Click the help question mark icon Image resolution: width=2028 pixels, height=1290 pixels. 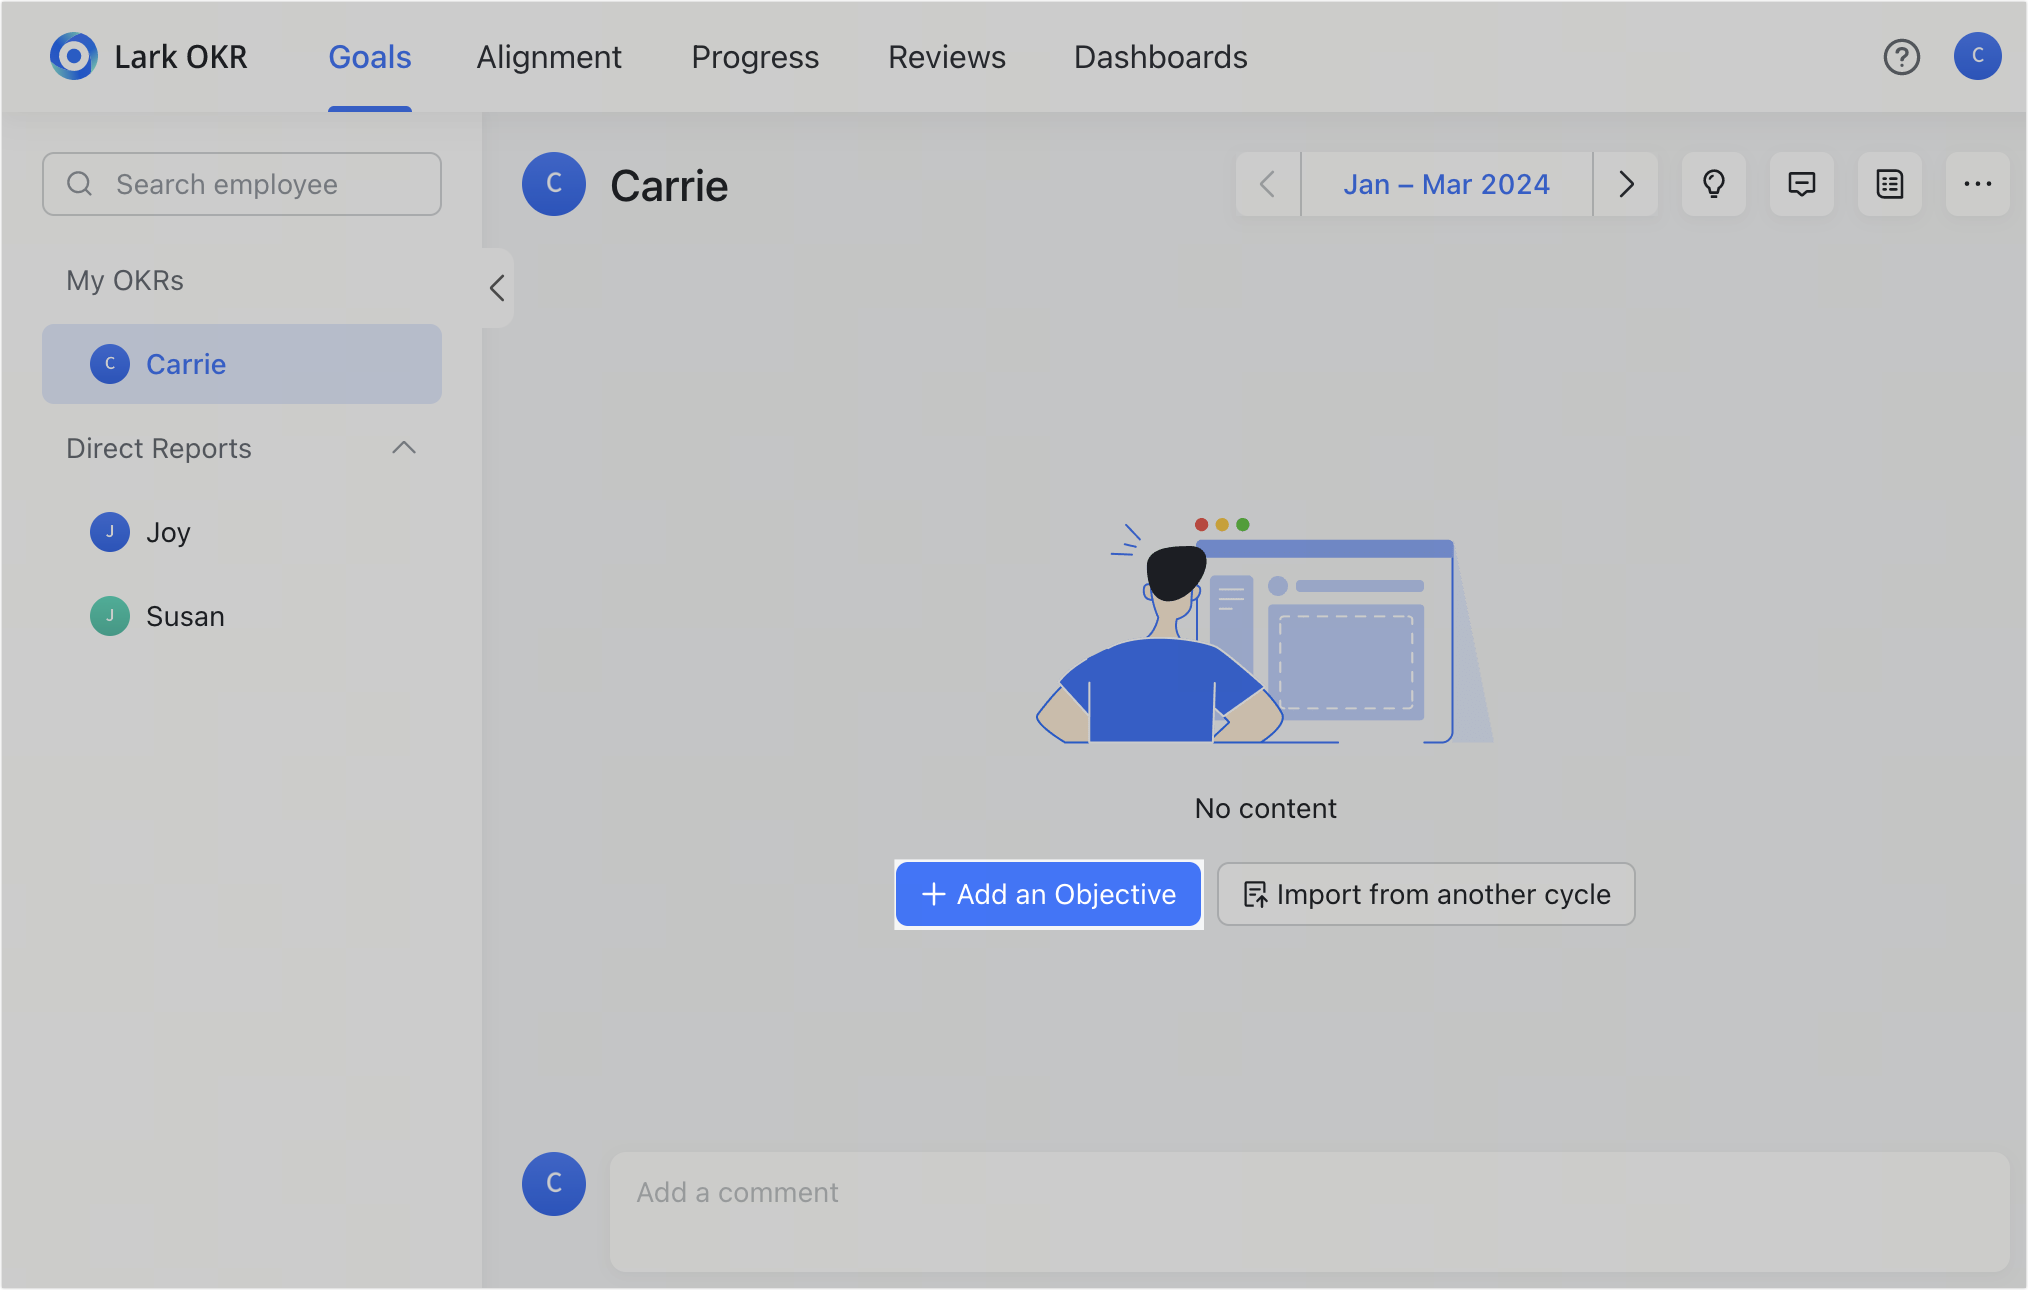pyautogui.click(x=1901, y=57)
